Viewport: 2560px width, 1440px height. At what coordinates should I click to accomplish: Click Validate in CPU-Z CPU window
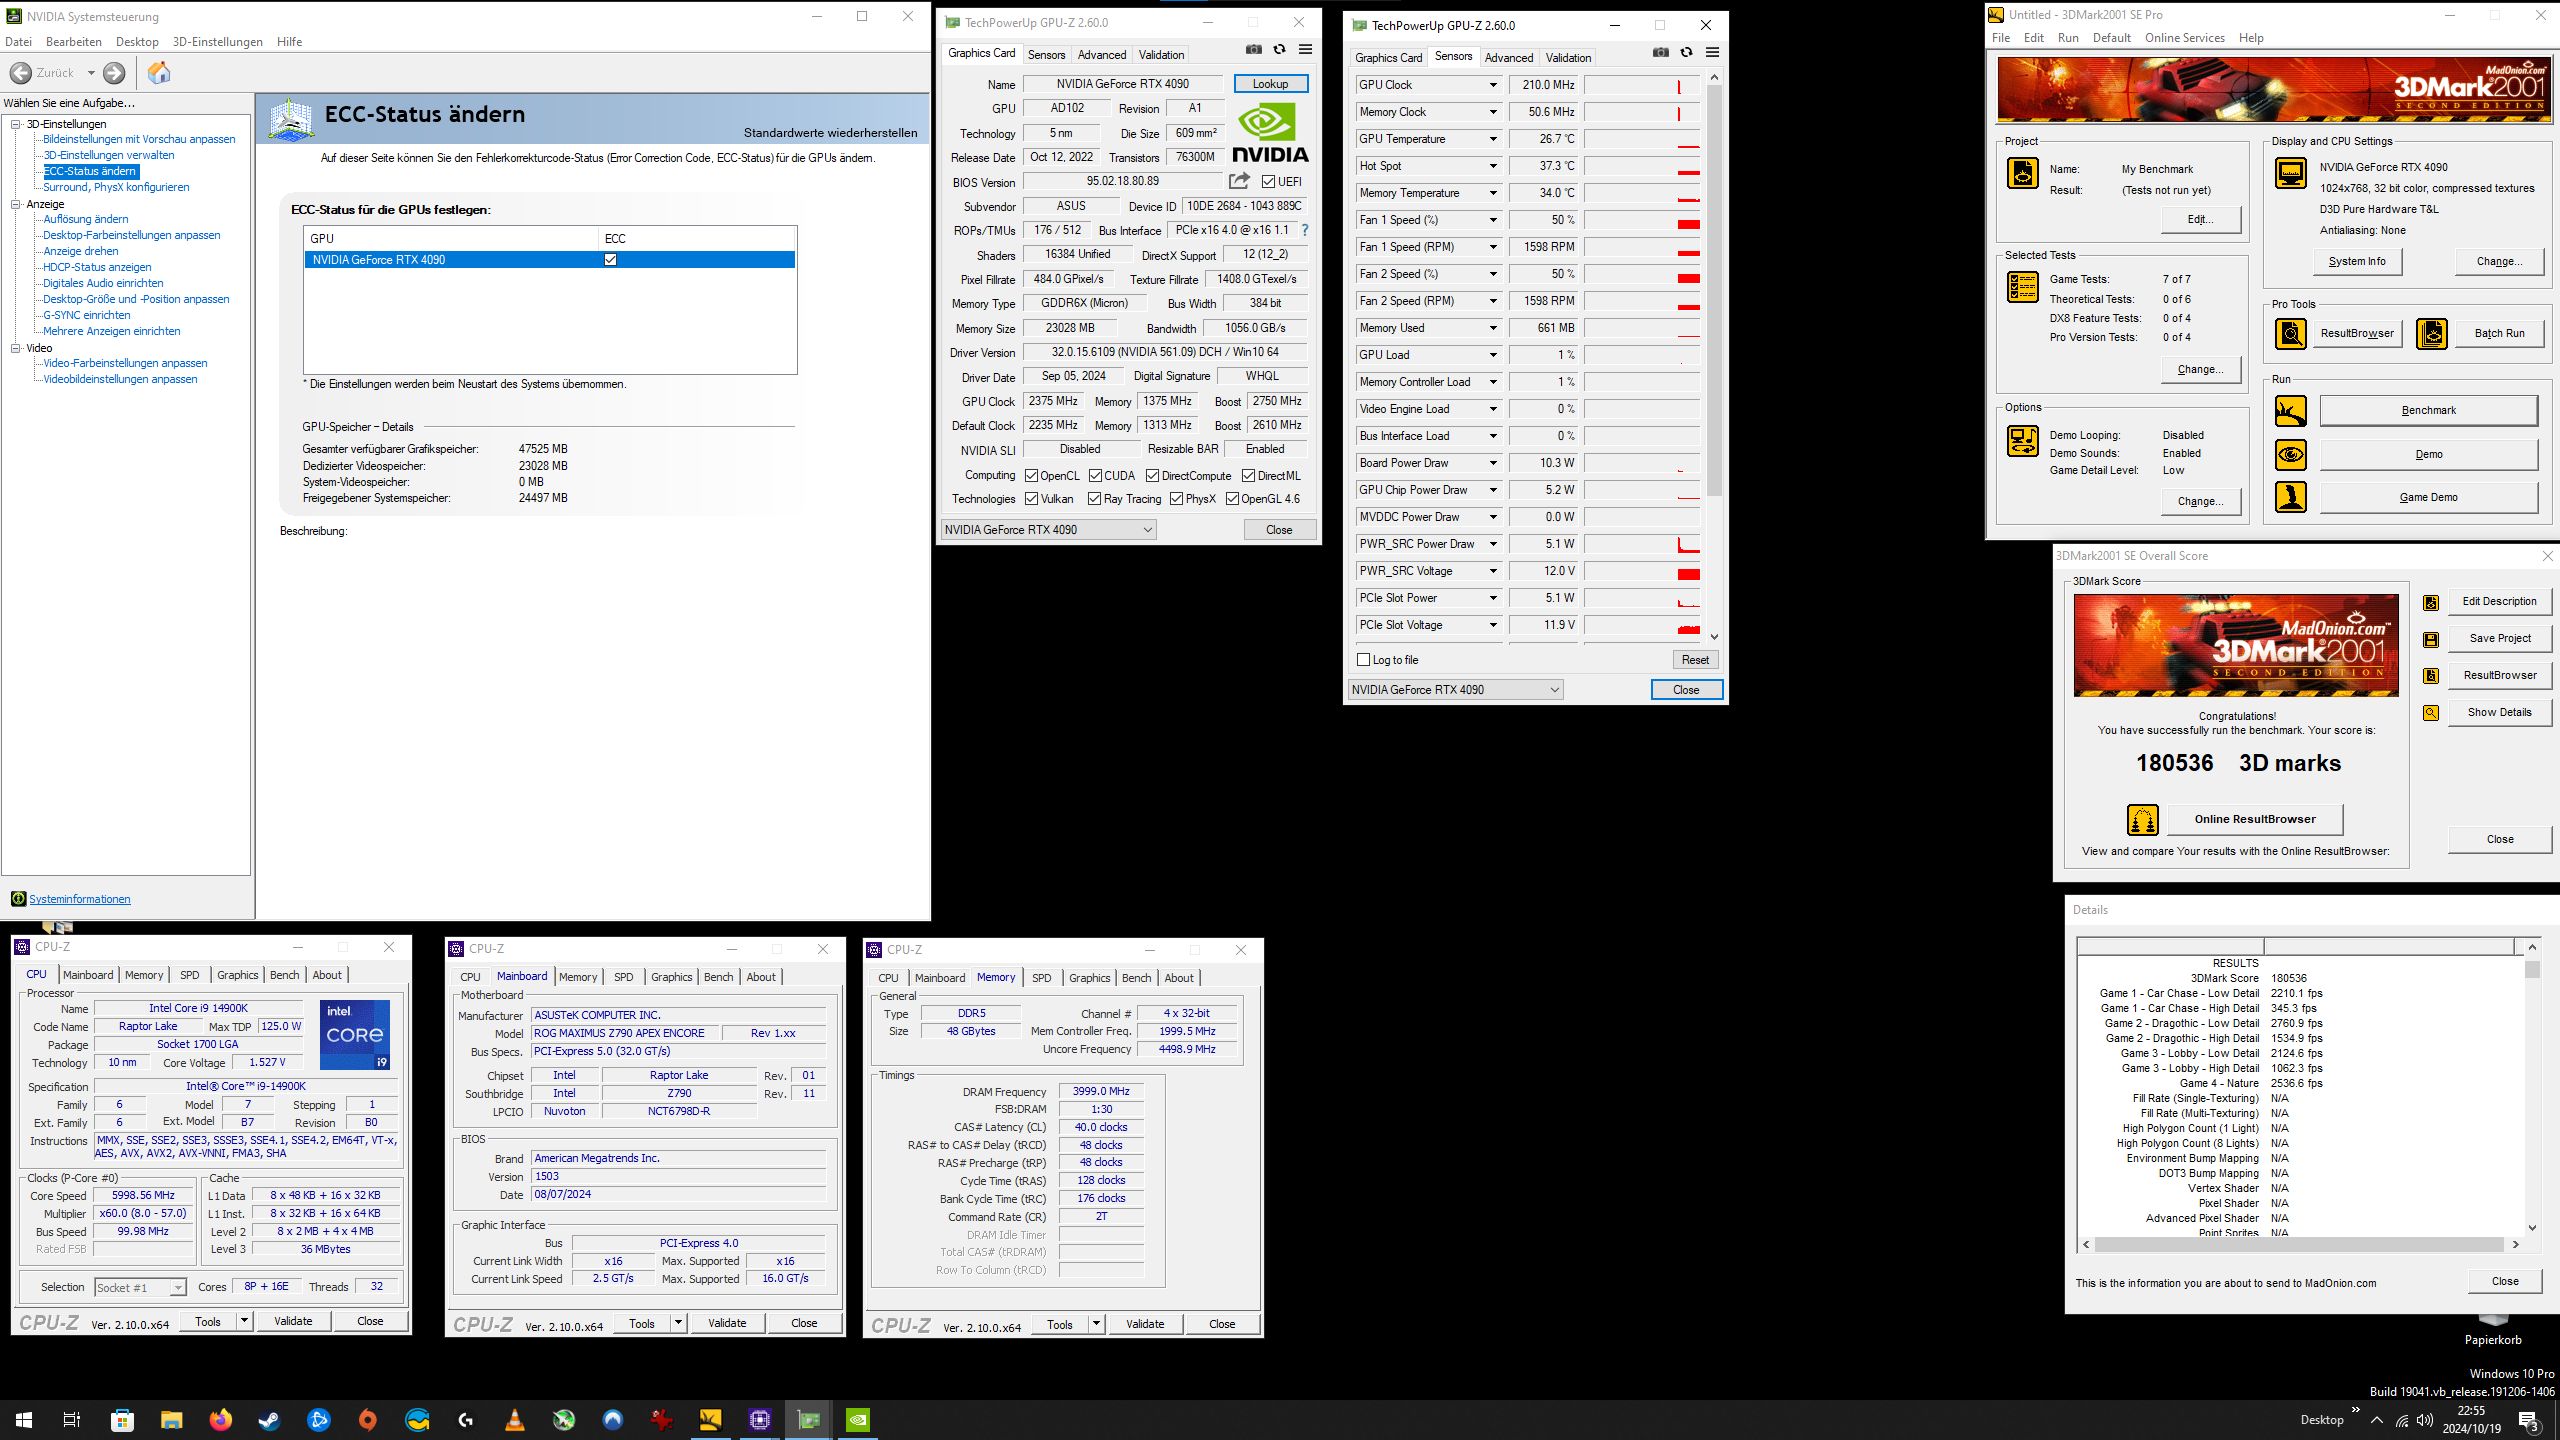(x=293, y=1321)
